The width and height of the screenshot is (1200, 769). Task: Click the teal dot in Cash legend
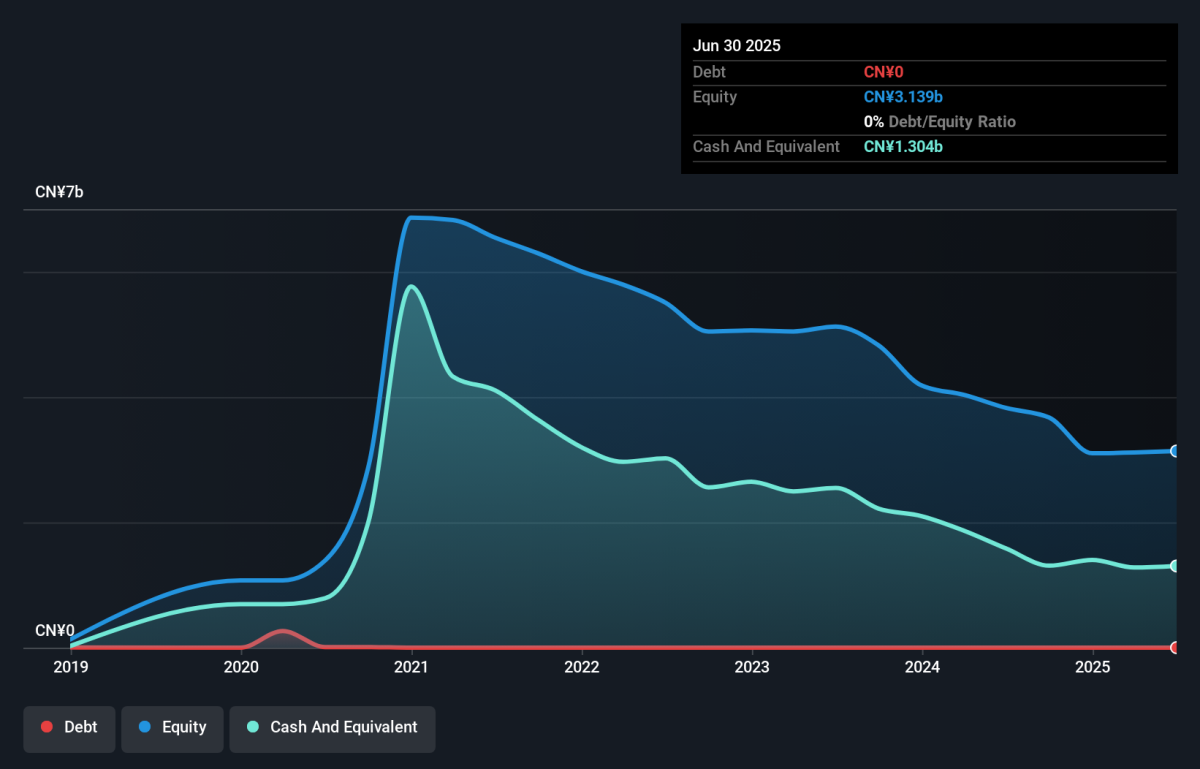pos(253,727)
